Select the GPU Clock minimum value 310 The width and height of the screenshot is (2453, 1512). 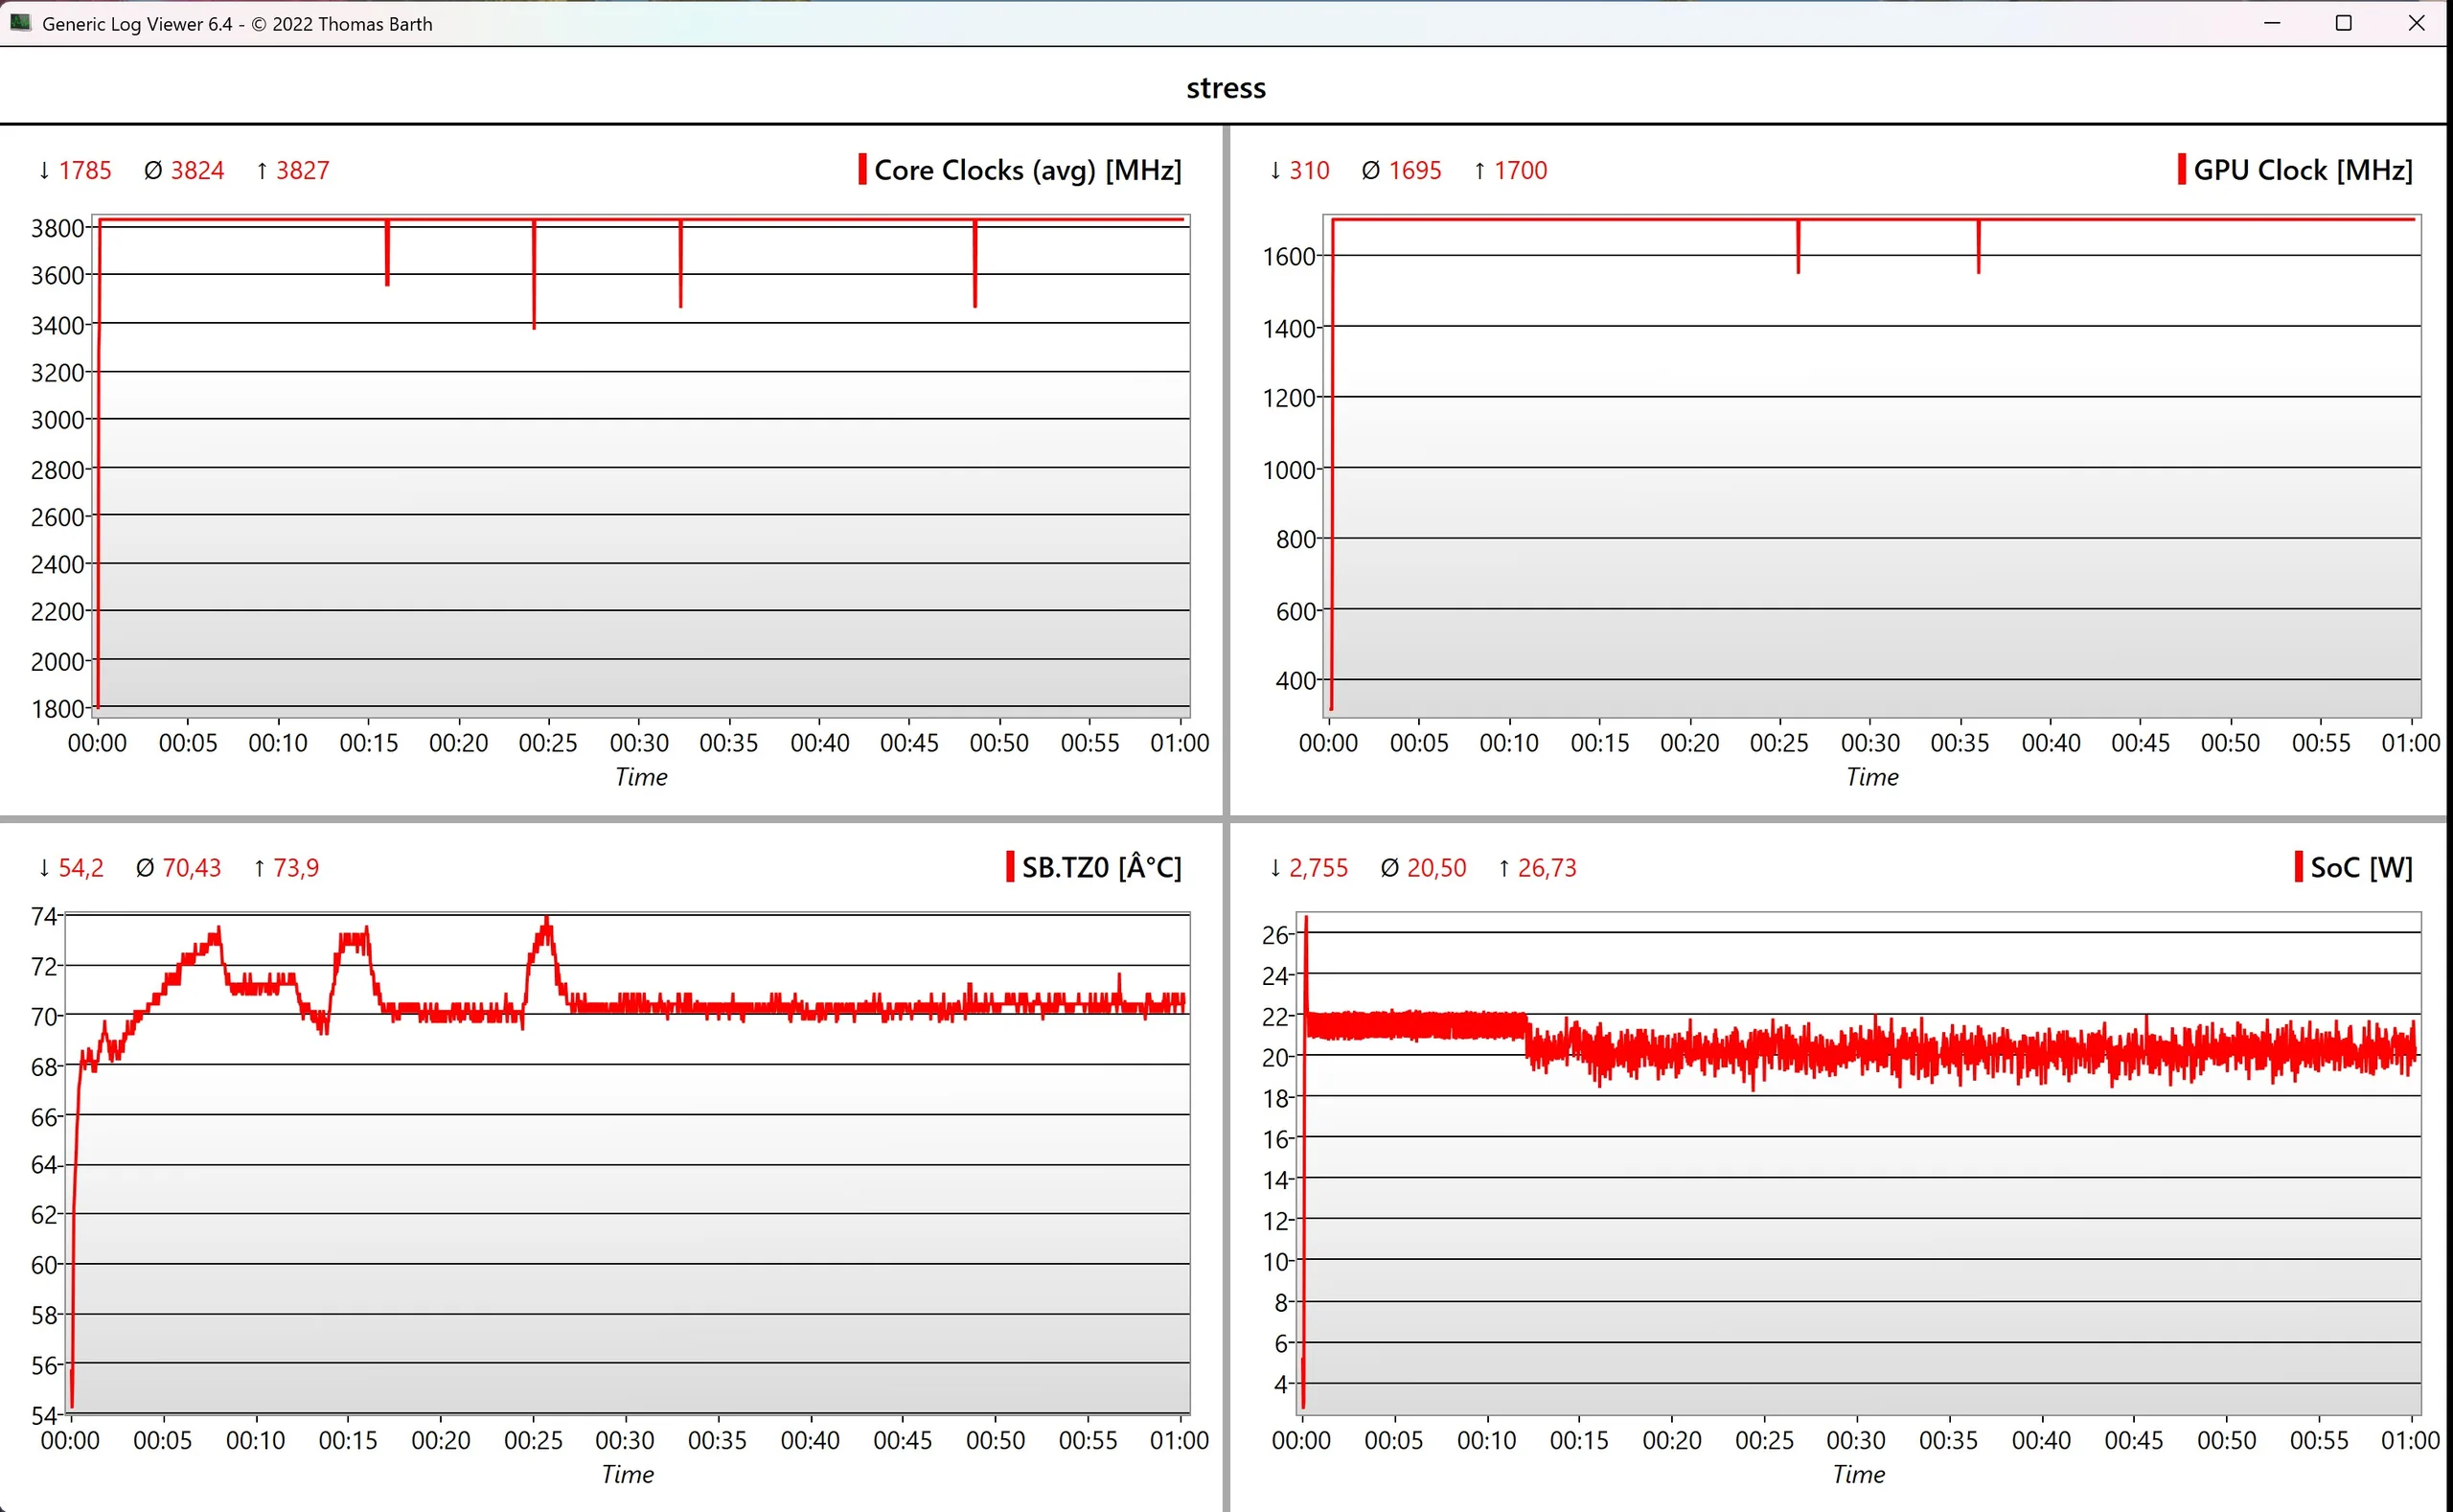point(1309,170)
